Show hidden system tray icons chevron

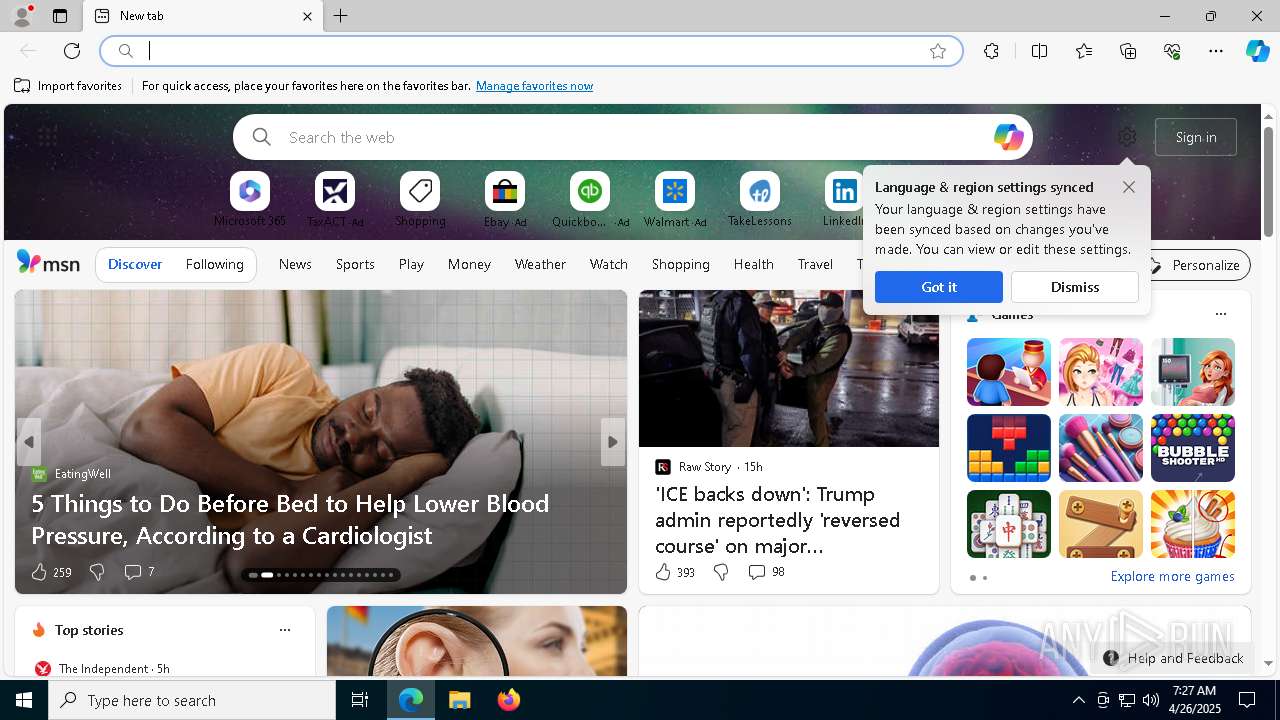pyautogui.click(x=1078, y=700)
